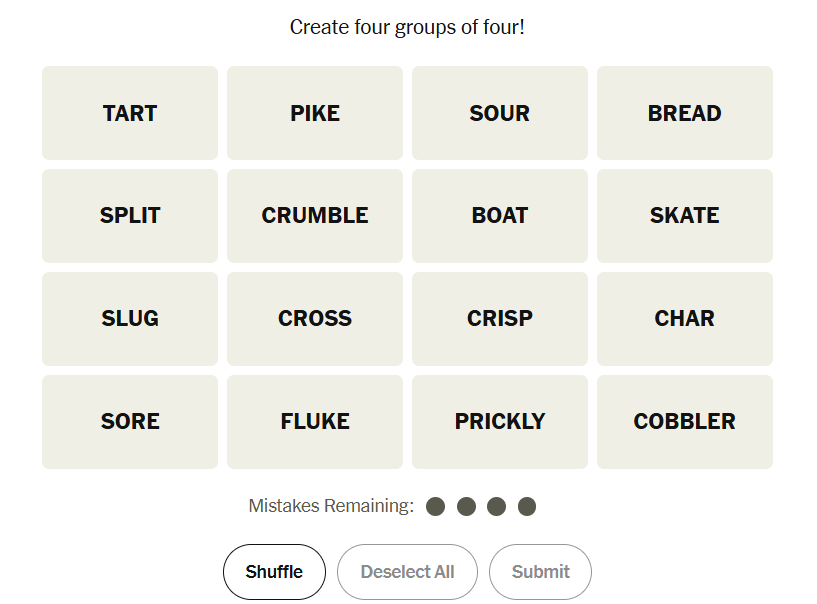Select the SKATE tile
Viewport: 817px width, 604px height.
[685, 216]
